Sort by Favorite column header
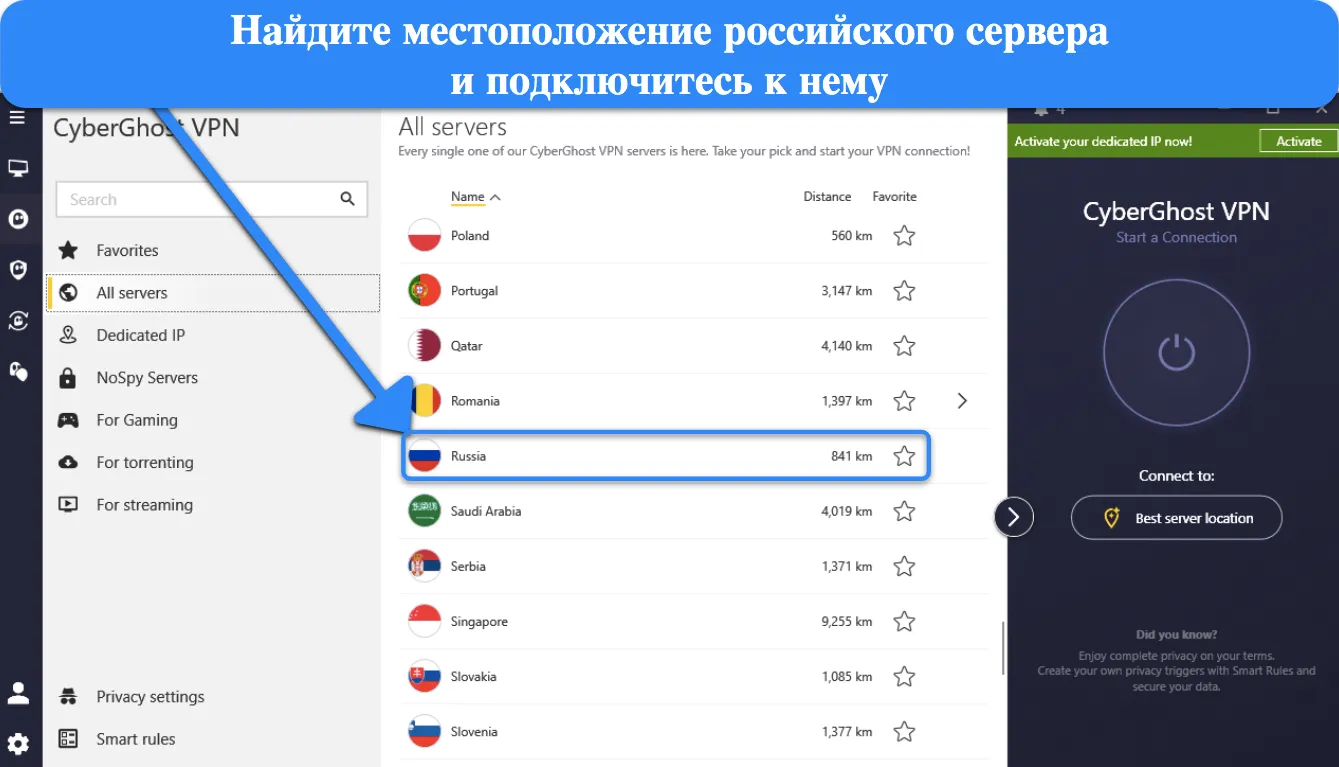Screen dimensions: 1339x767 [x=894, y=197]
